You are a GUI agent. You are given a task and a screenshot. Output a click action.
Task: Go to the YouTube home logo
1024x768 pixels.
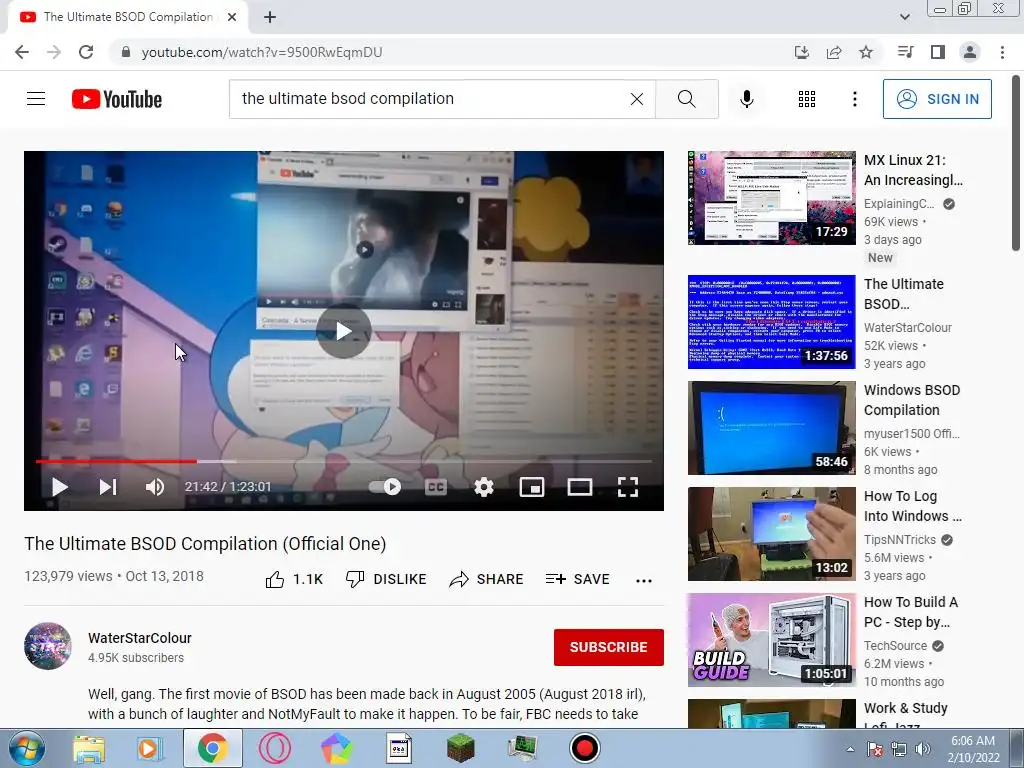click(x=117, y=99)
